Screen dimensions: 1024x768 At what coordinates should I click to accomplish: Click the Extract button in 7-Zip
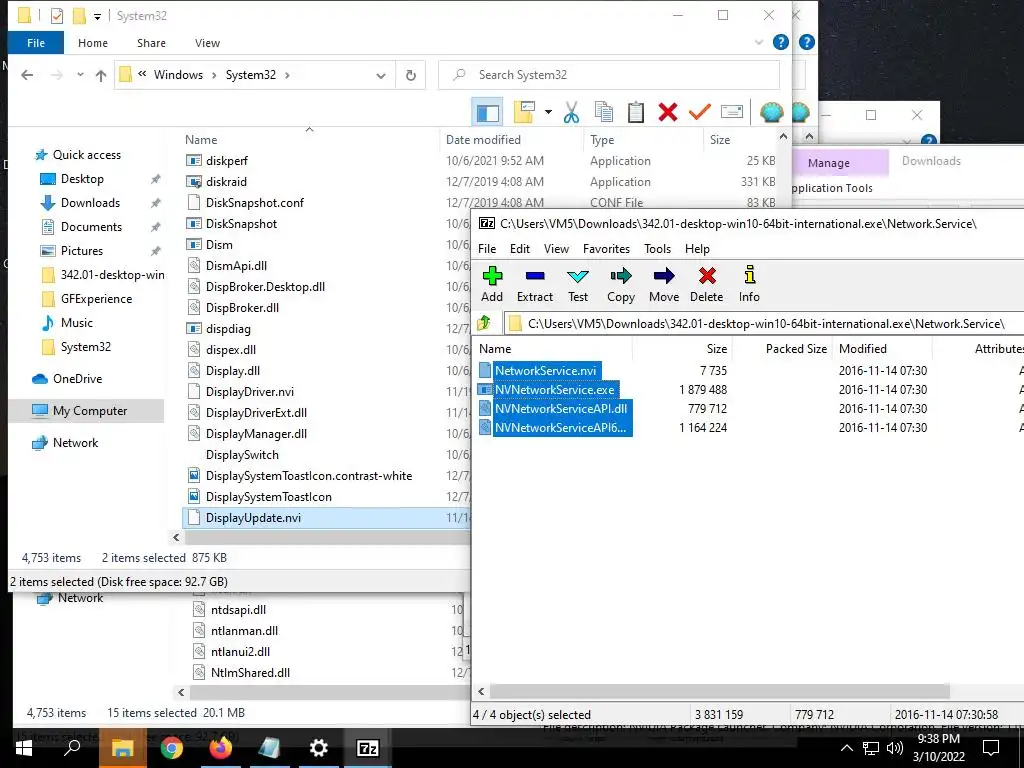(x=535, y=285)
